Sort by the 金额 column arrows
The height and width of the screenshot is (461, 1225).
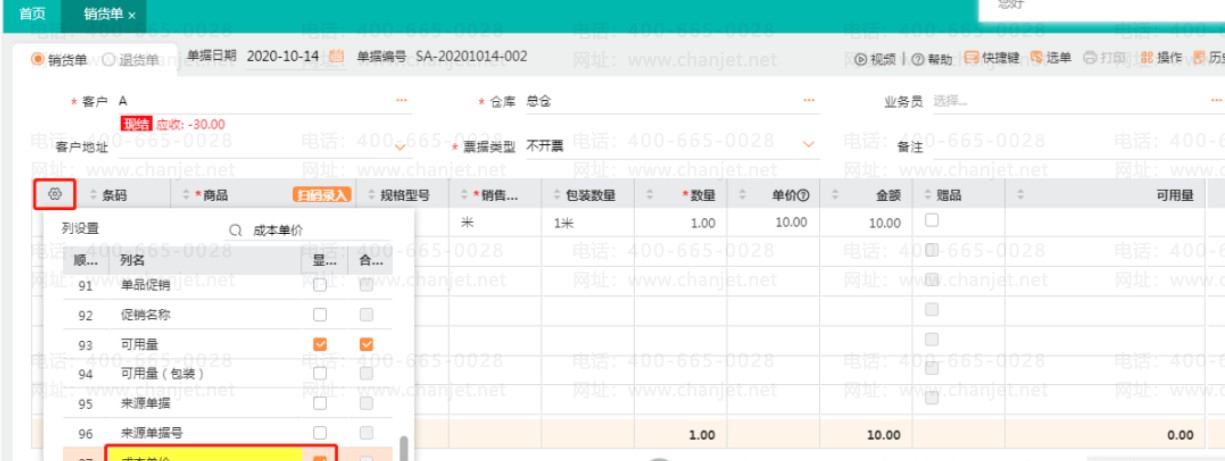[x=834, y=196]
